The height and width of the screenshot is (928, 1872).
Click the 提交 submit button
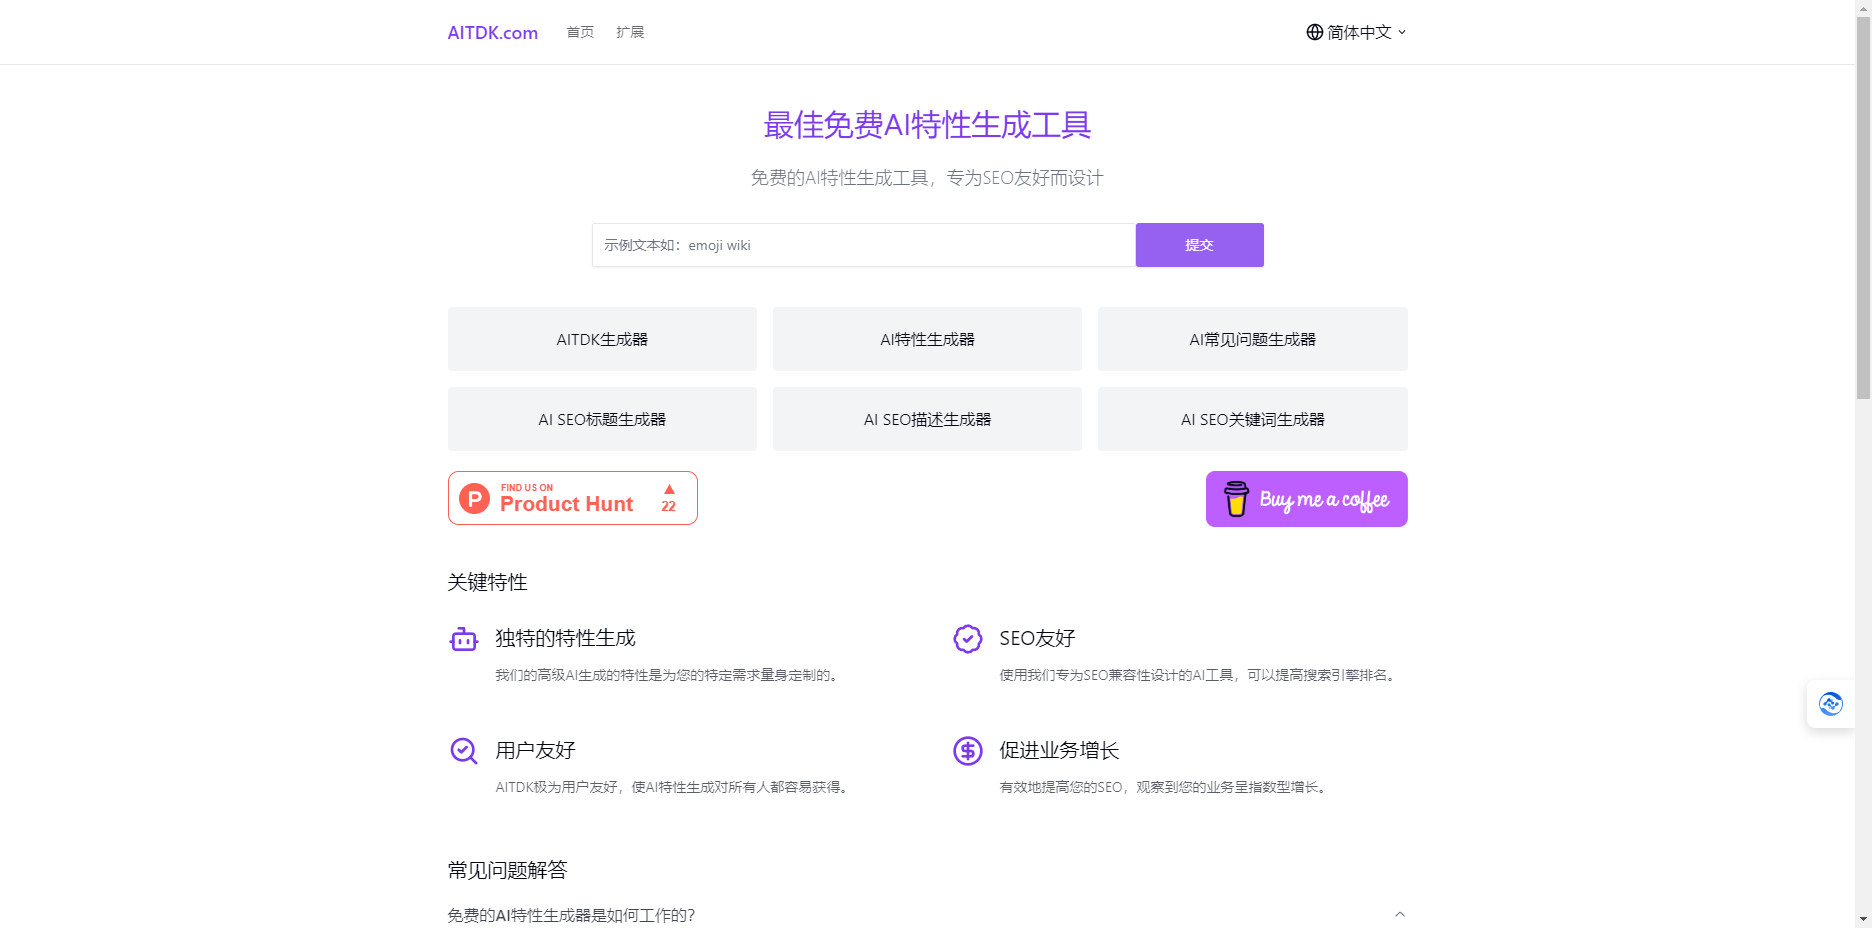pos(1199,244)
